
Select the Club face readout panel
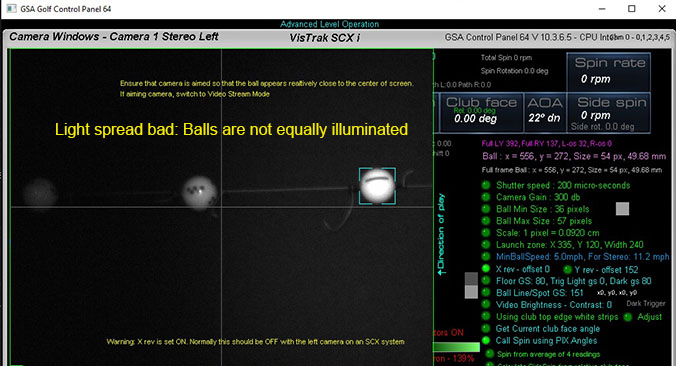tap(481, 112)
